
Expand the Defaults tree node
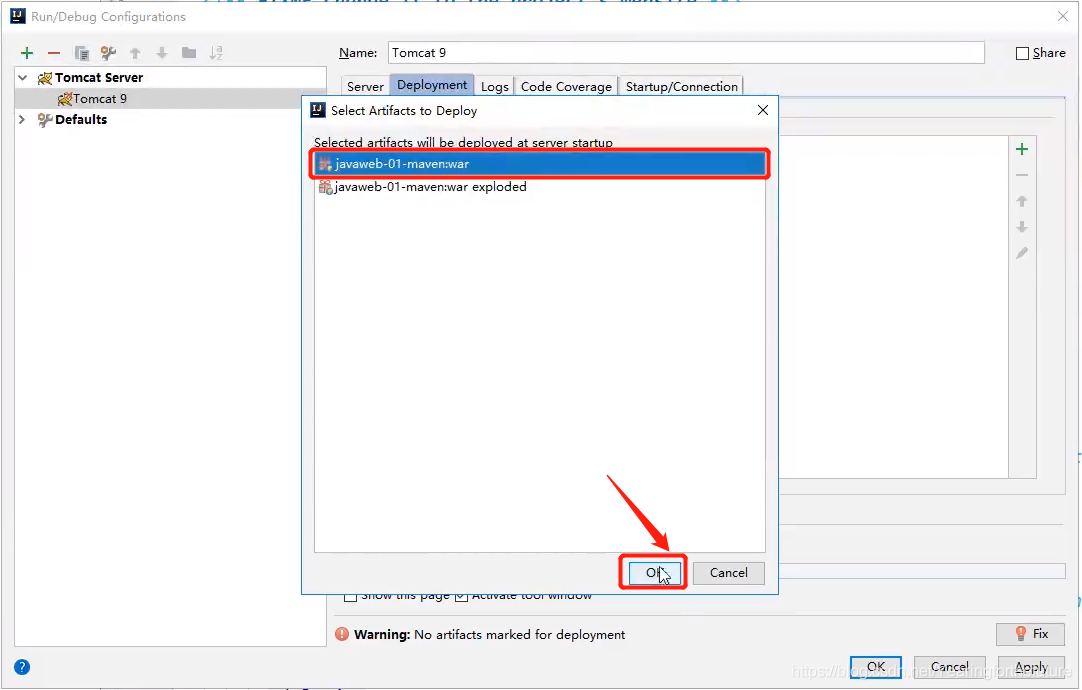click(22, 119)
